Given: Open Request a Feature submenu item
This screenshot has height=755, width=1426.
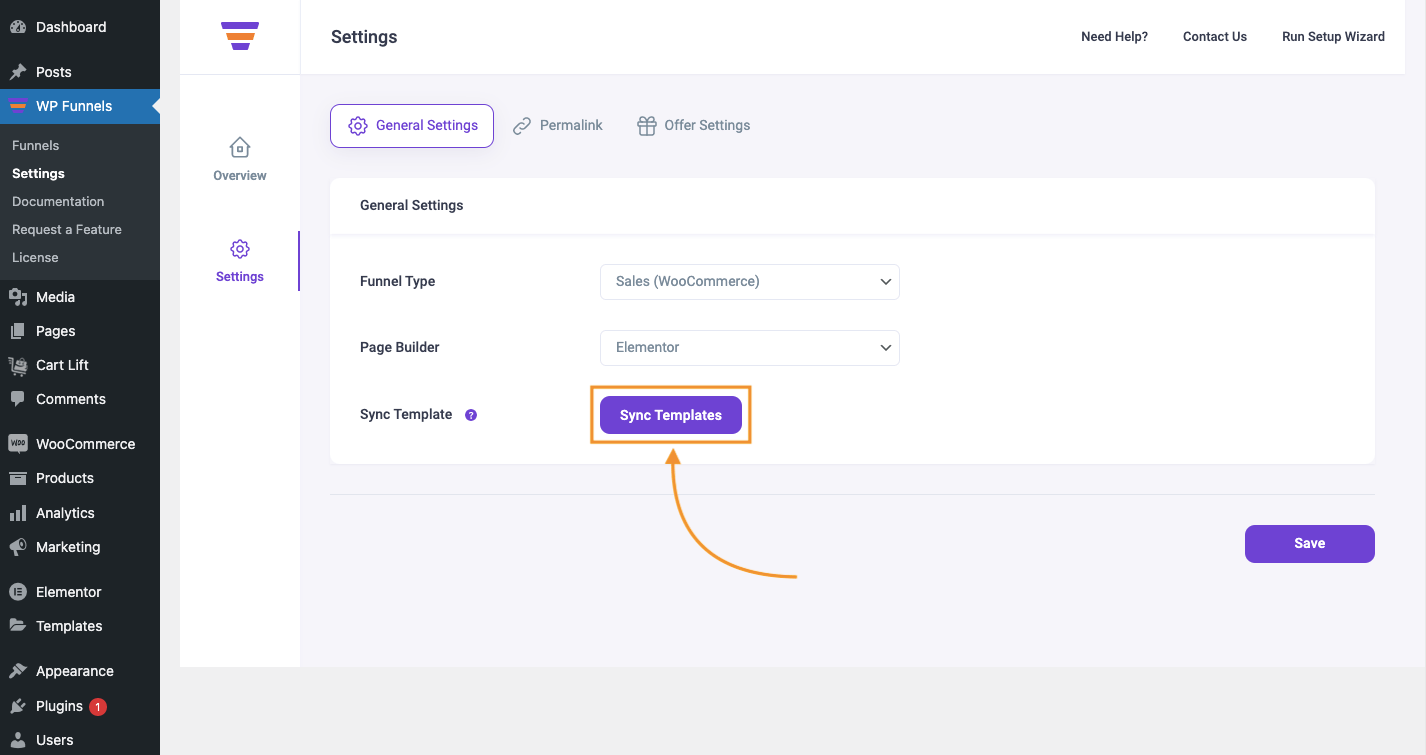Looking at the screenshot, I should tap(67, 229).
